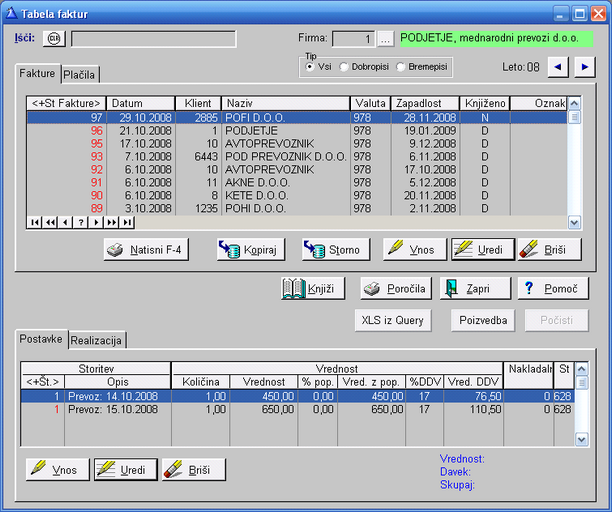Open the Firma lookup ellipsis button

385,39
